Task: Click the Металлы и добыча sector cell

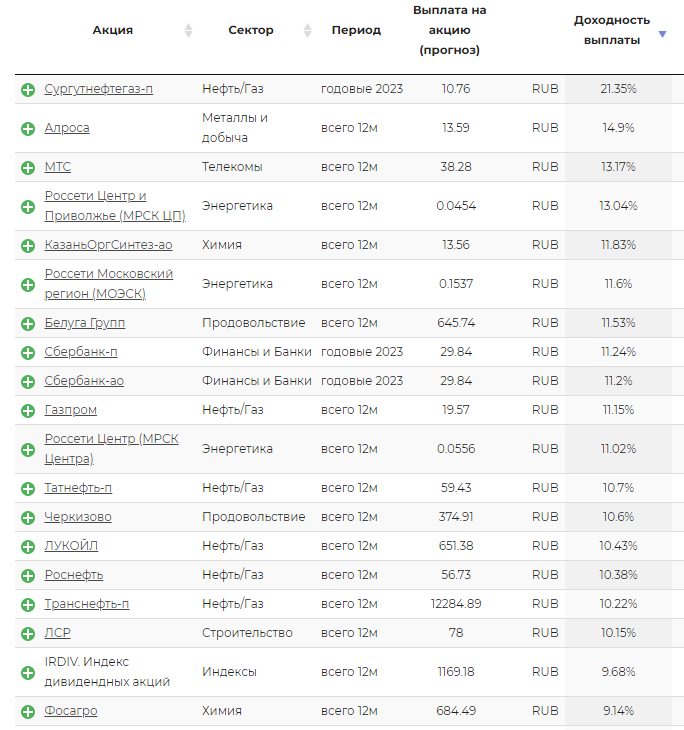Action: pos(235,128)
